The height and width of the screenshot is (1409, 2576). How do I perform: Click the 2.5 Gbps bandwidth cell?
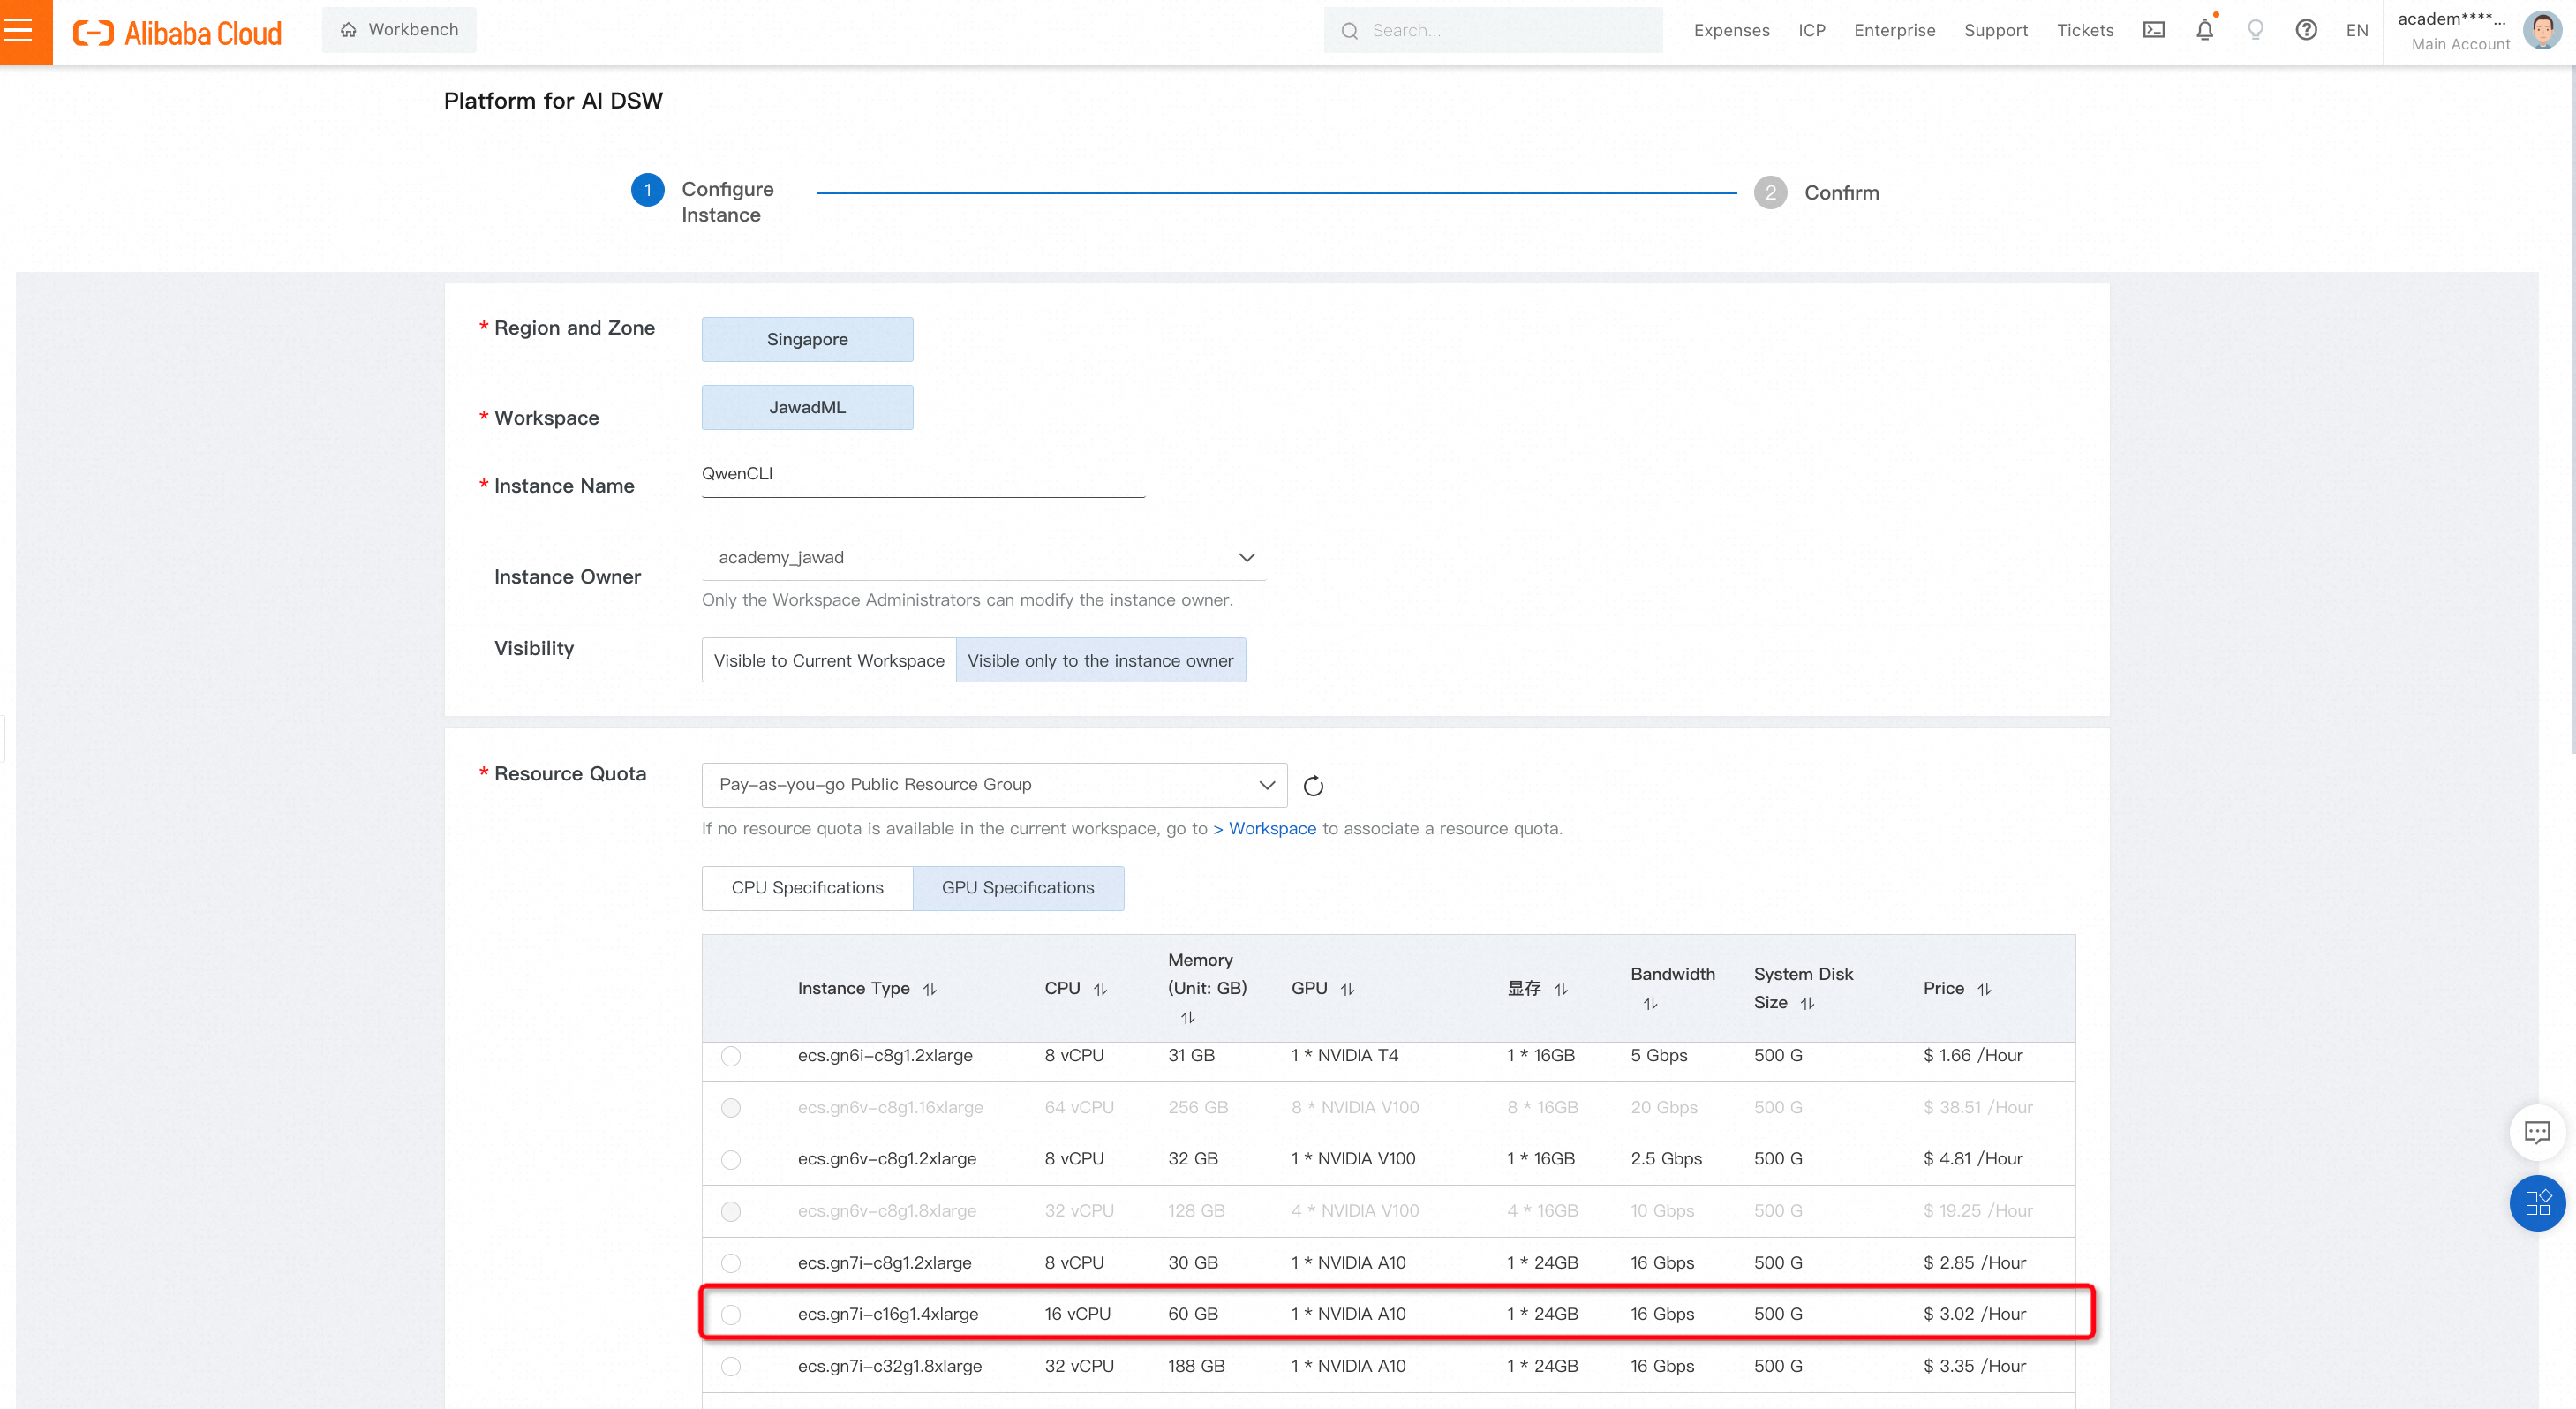click(x=1666, y=1159)
